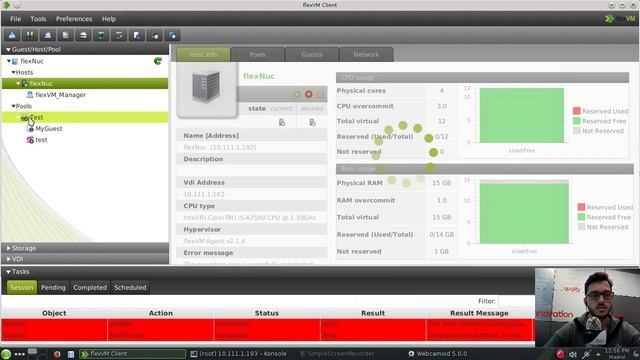The height and width of the screenshot is (360, 640).
Task: Click the Physical cores row in CPU usage
Action: (396, 91)
